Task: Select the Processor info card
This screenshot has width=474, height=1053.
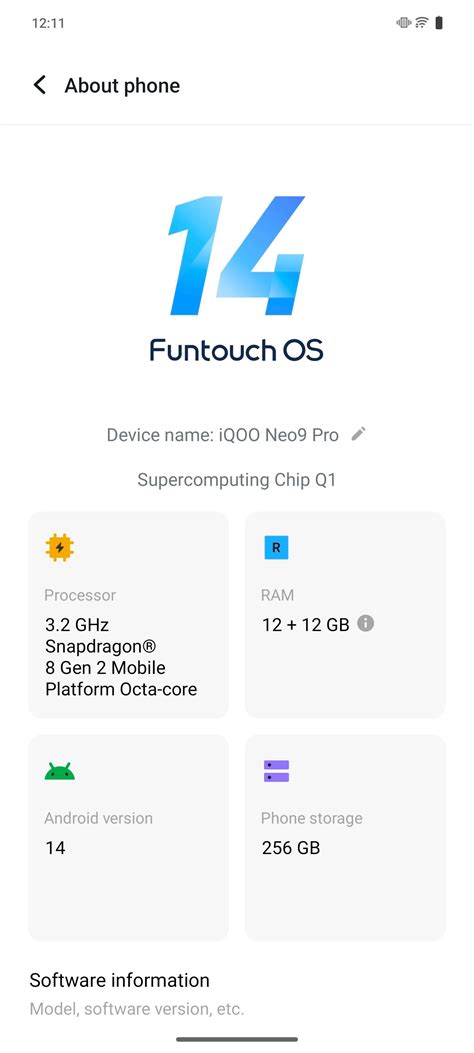Action: [x=128, y=614]
